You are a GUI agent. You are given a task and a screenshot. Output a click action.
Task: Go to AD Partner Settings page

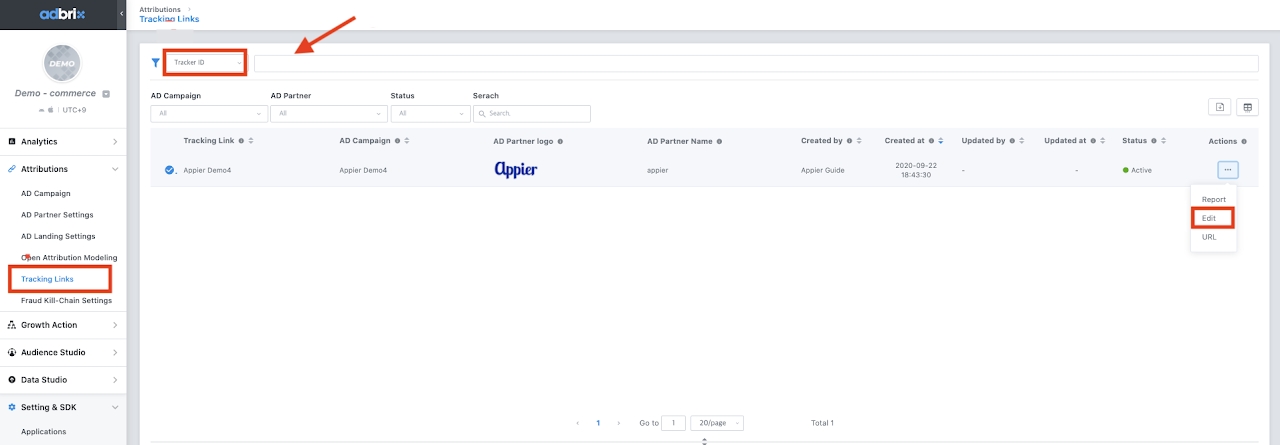pos(57,215)
